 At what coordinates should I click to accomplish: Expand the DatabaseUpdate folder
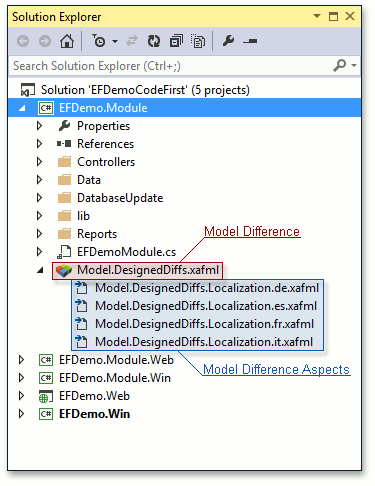[x=39, y=198]
